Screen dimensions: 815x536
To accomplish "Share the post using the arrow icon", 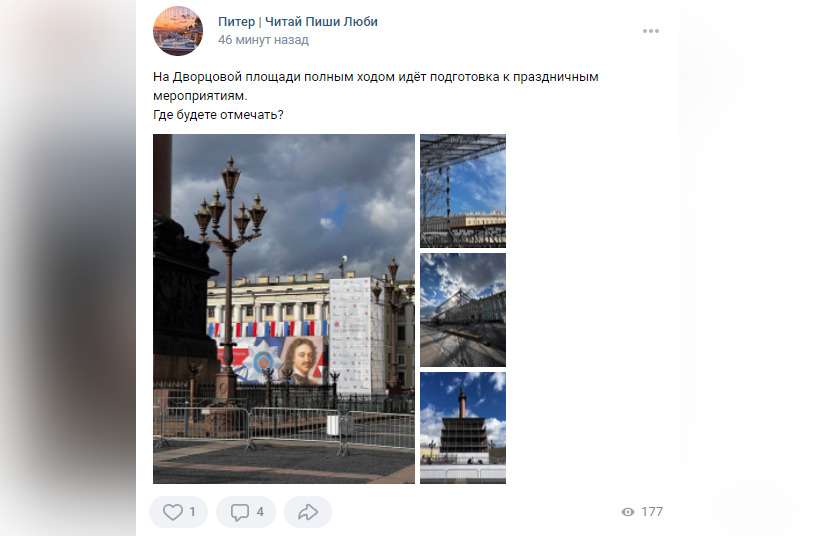I will 308,512.
